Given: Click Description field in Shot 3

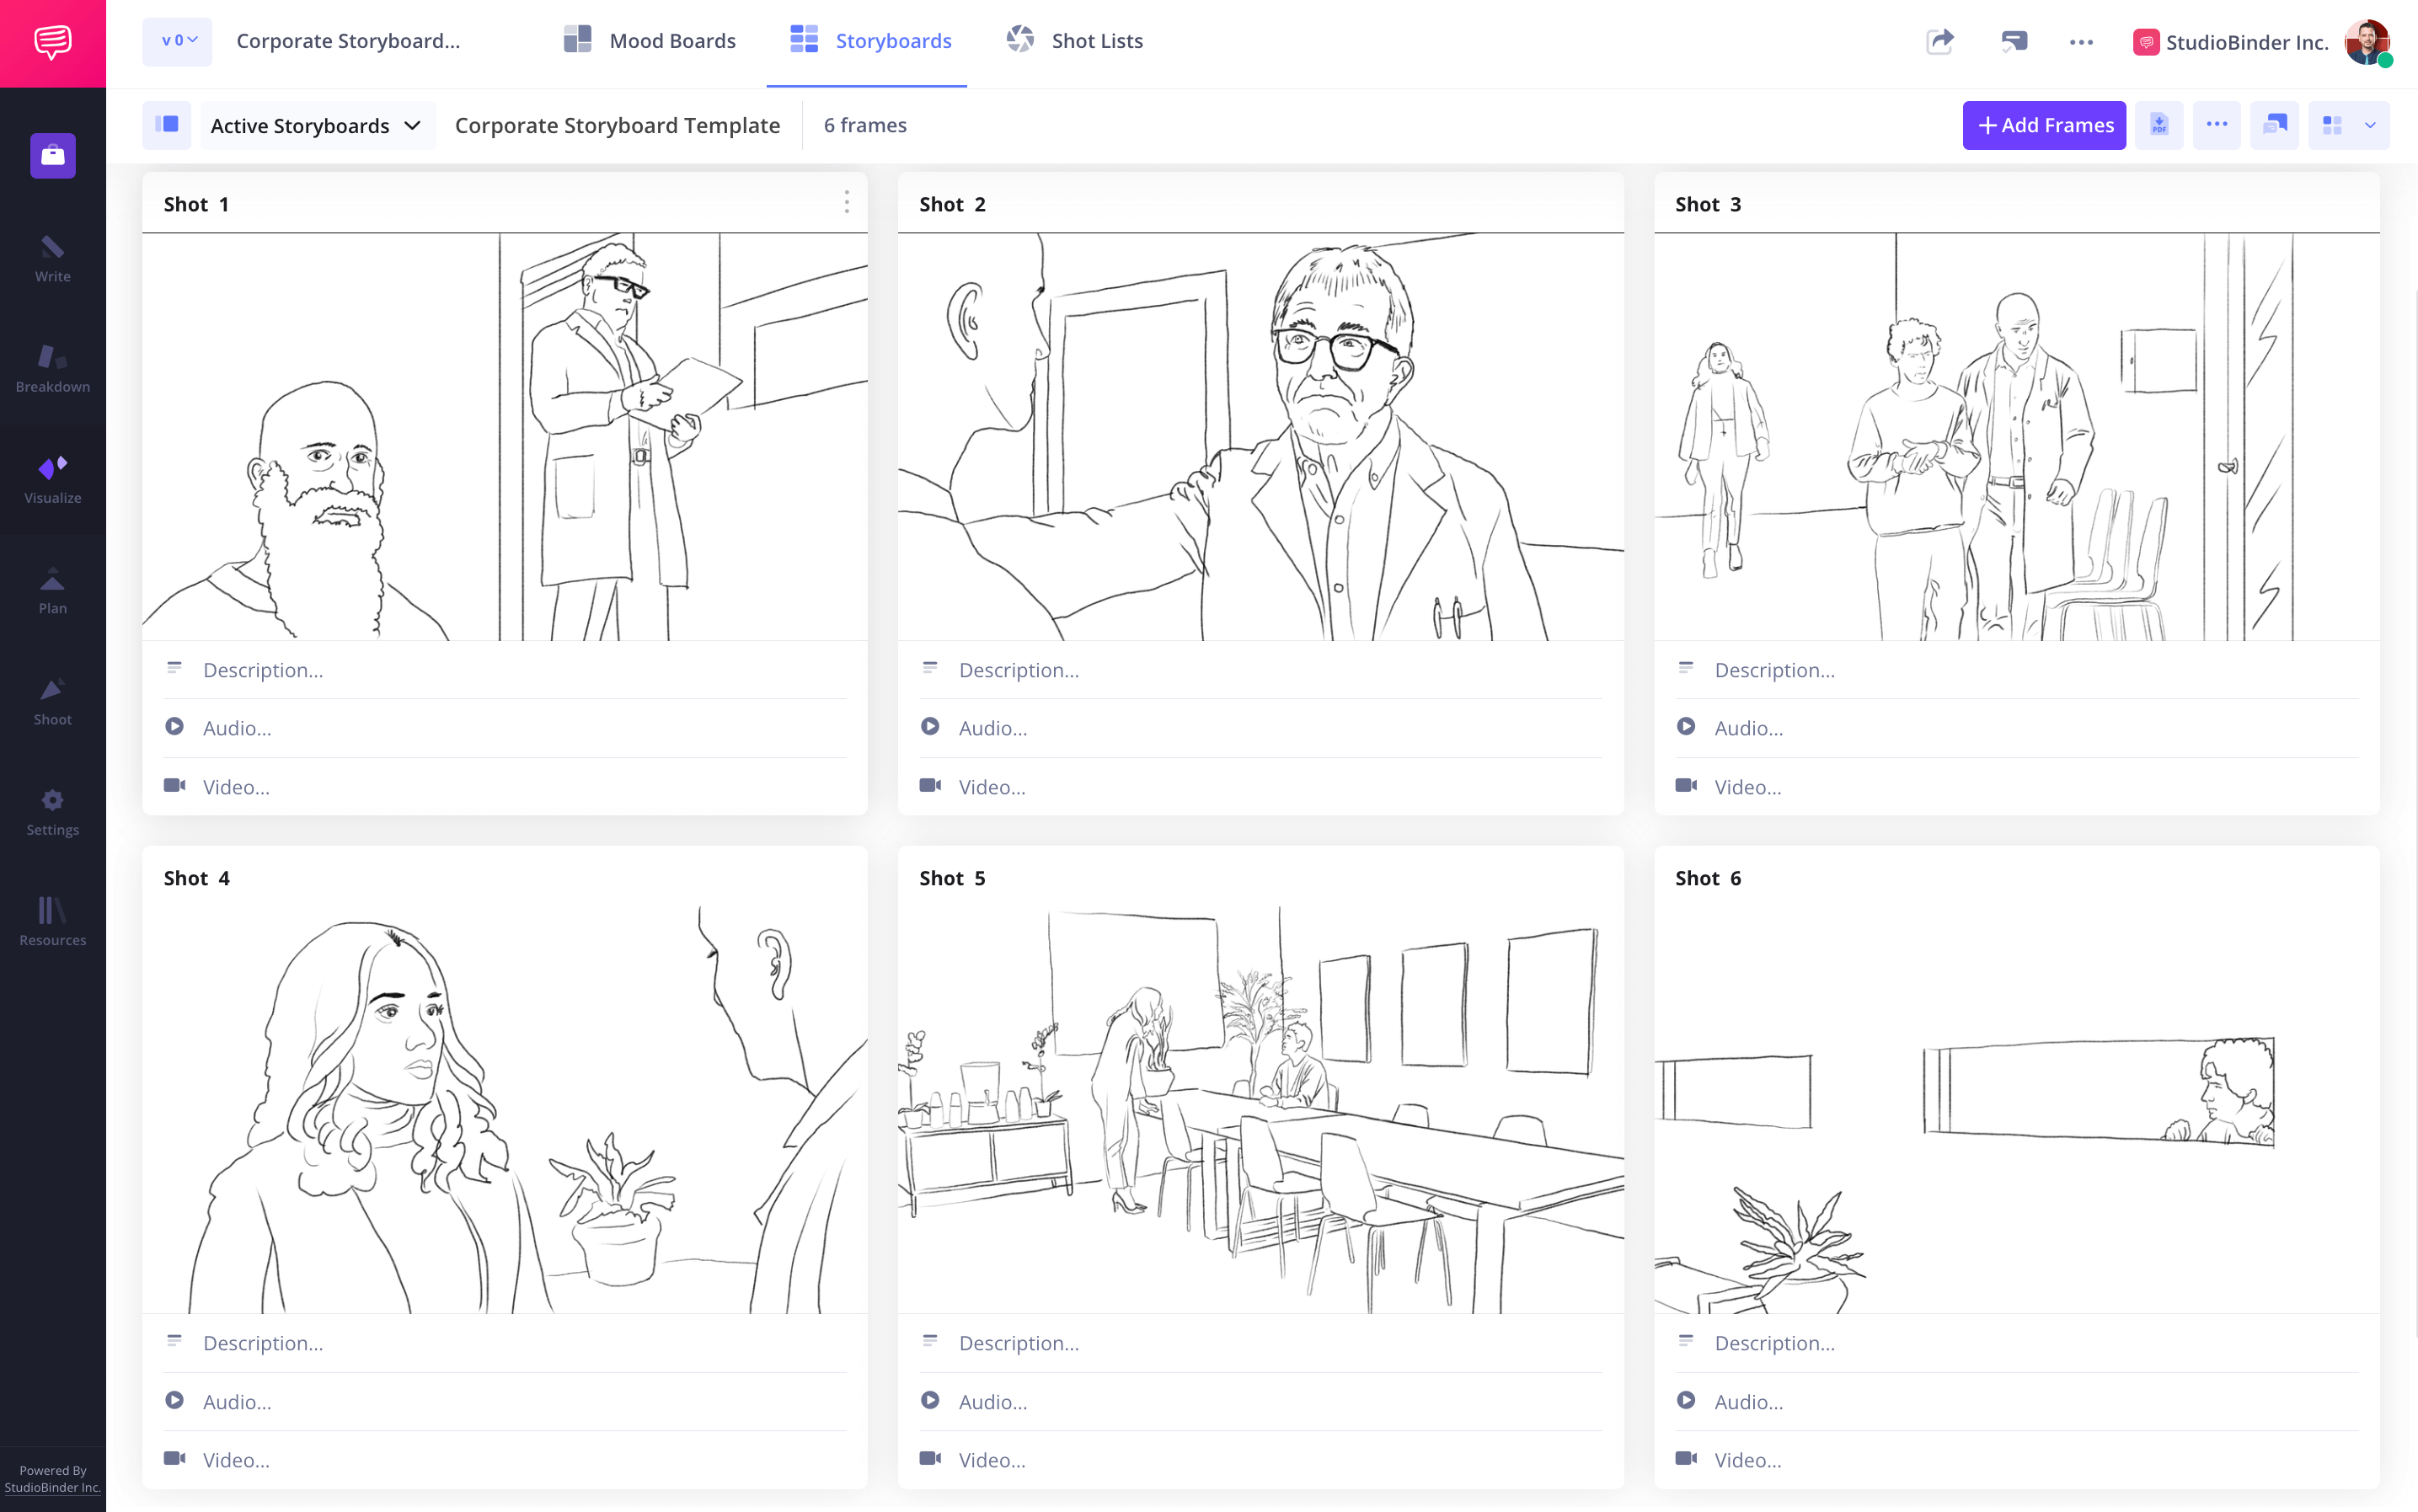Looking at the screenshot, I should pos(1775,669).
